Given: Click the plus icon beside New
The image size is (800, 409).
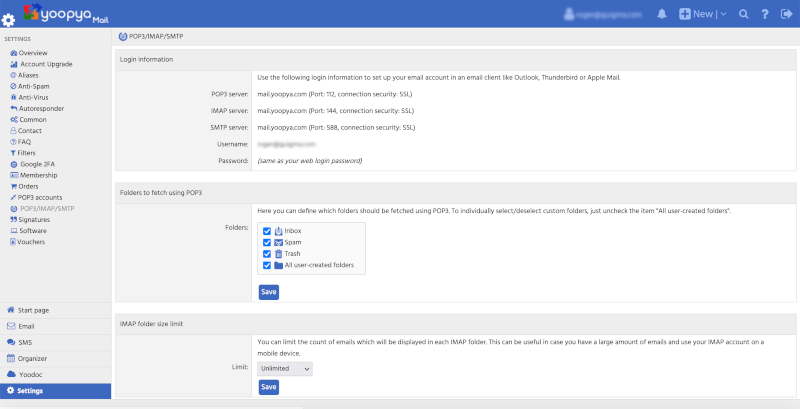Looking at the screenshot, I should 685,14.
